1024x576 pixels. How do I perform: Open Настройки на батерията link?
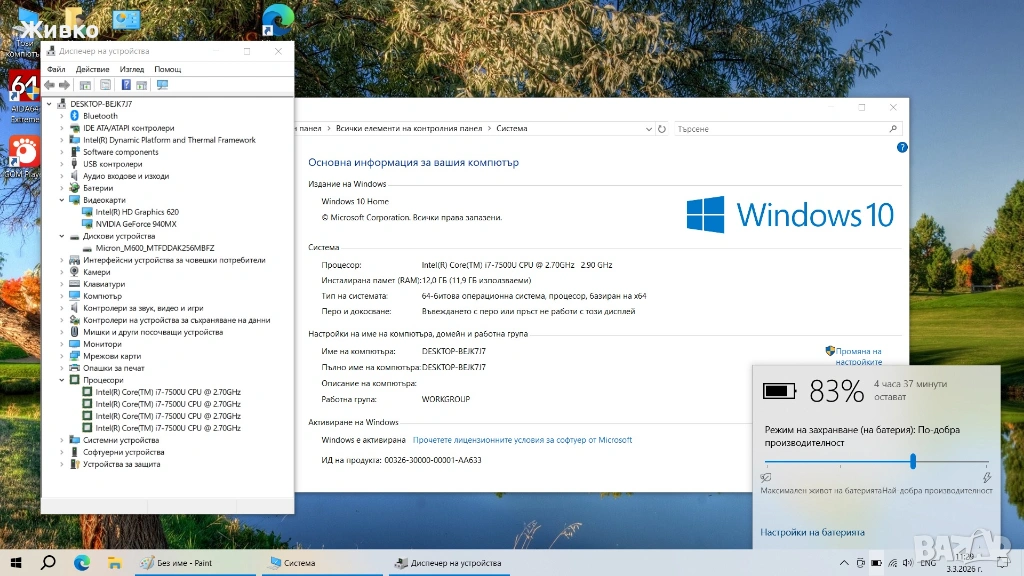pyautogui.click(x=812, y=532)
